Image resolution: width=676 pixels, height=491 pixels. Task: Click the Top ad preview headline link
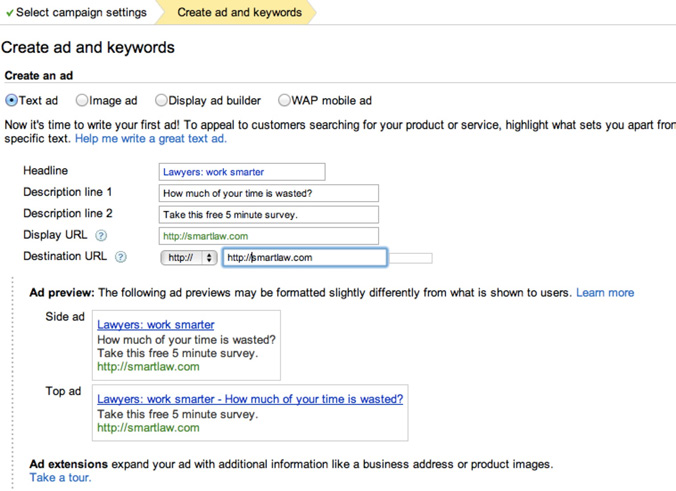(x=250, y=399)
